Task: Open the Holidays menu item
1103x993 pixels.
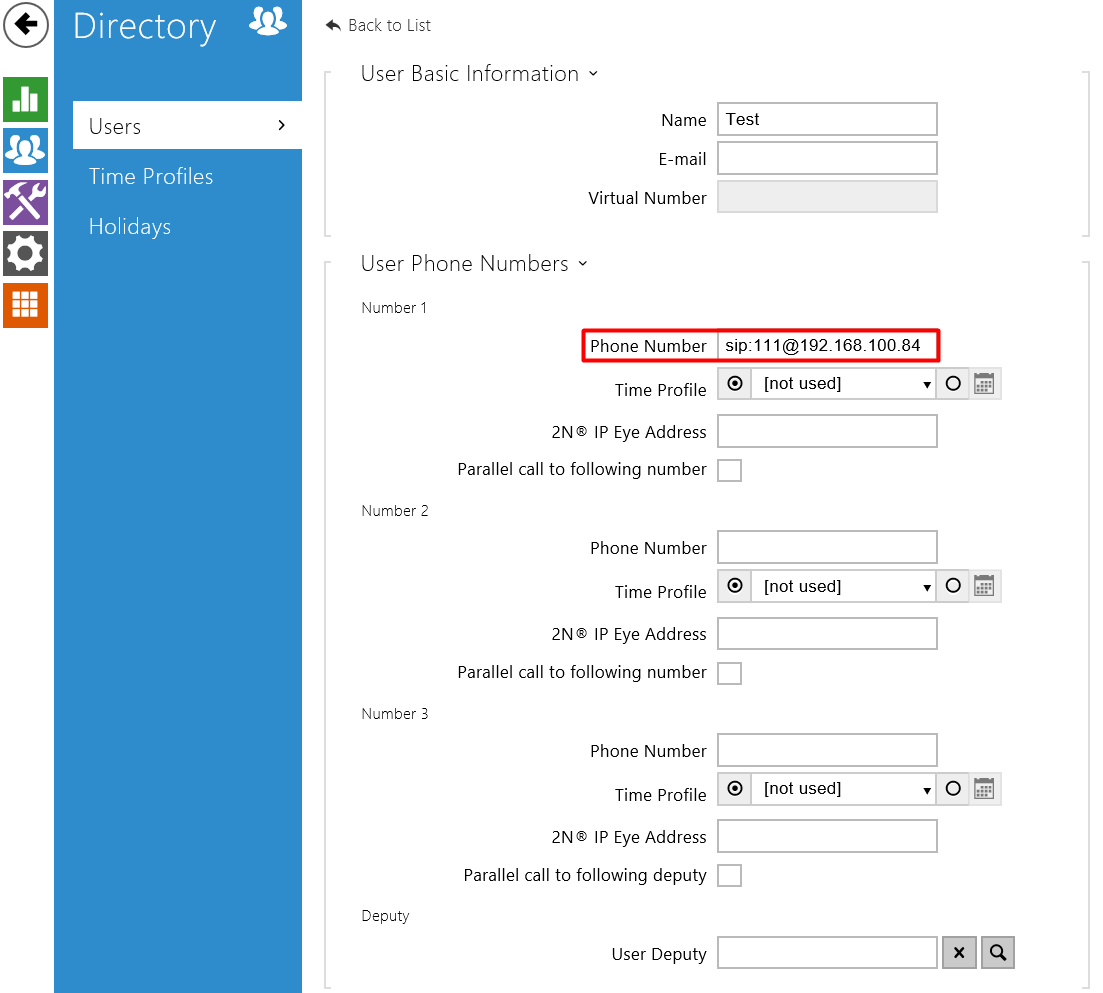Action: tap(130, 227)
